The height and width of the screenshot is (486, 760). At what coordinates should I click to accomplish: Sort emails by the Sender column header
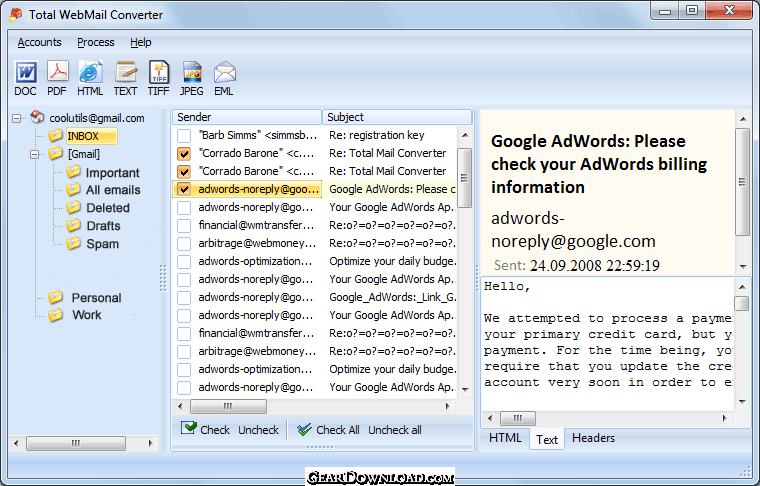click(247, 117)
